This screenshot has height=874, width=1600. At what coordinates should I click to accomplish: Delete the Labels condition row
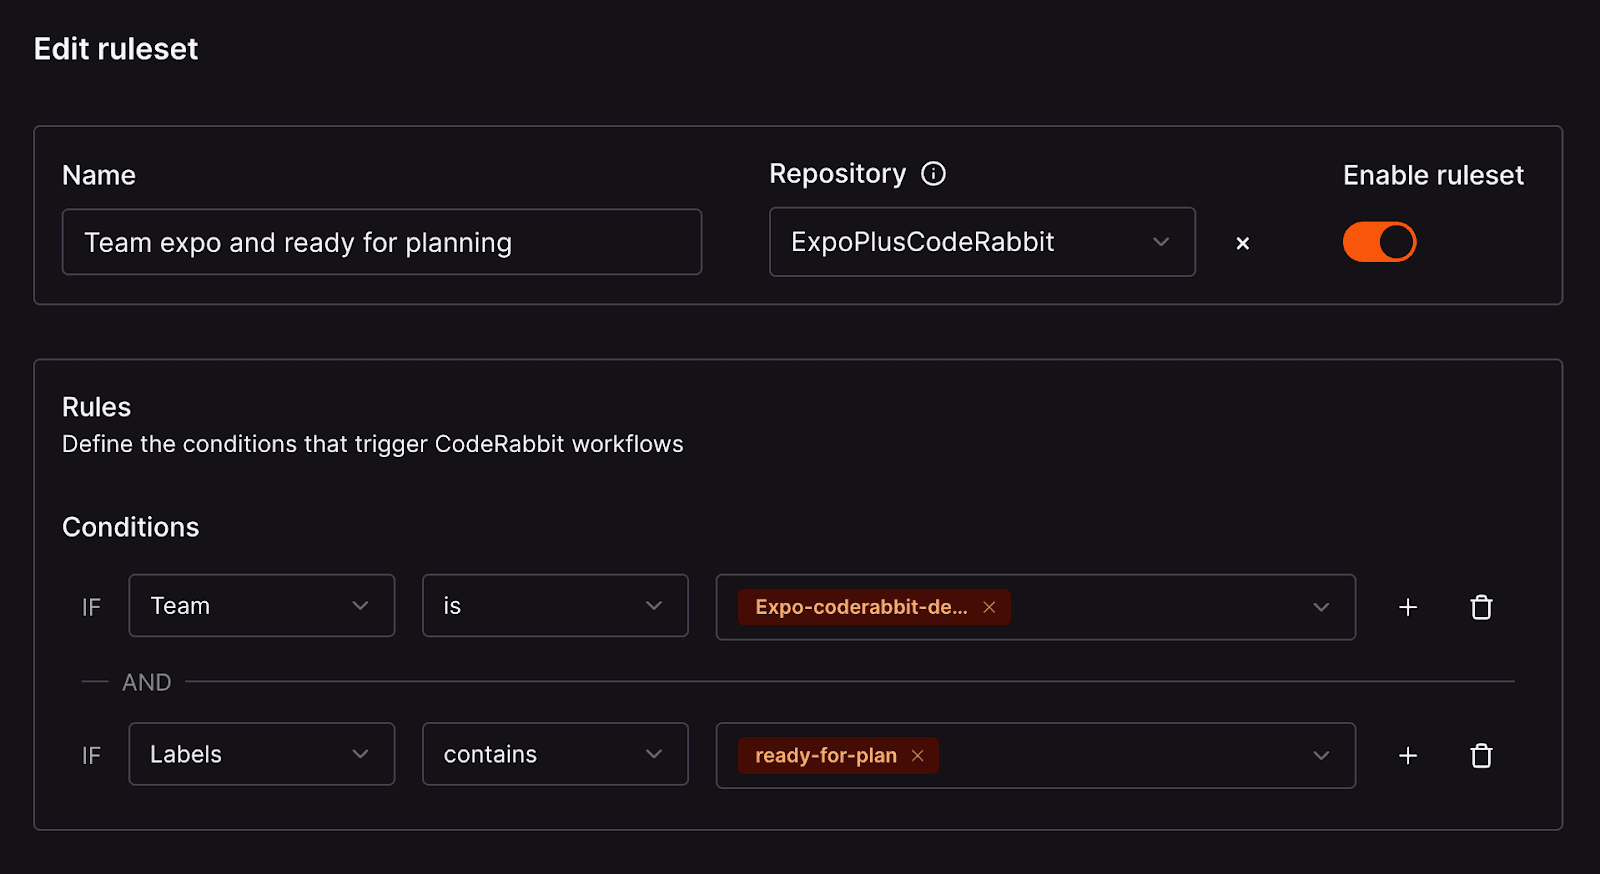(x=1481, y=756)
